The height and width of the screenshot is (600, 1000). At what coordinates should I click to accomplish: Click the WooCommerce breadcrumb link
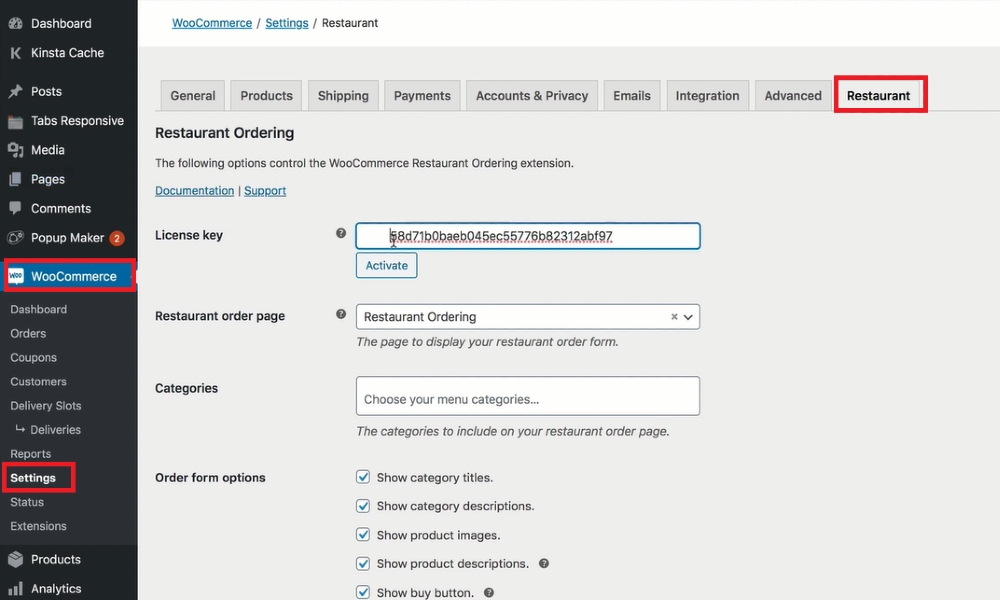(x=212, y=23)
